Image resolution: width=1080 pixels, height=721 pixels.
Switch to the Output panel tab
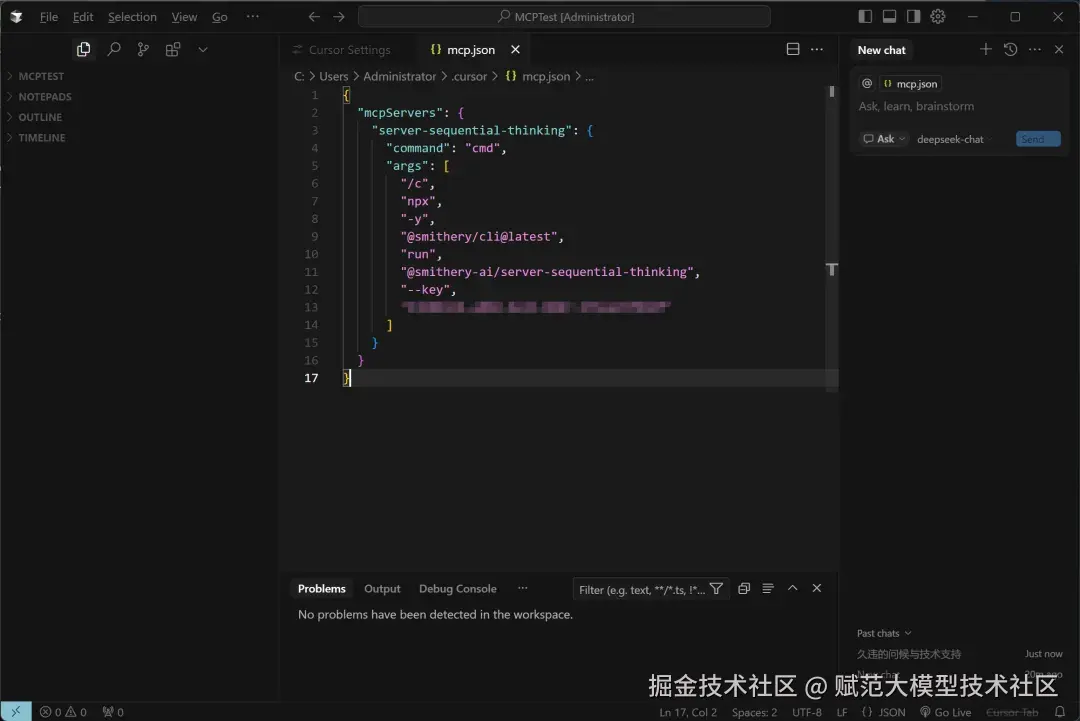pos(381,588)
